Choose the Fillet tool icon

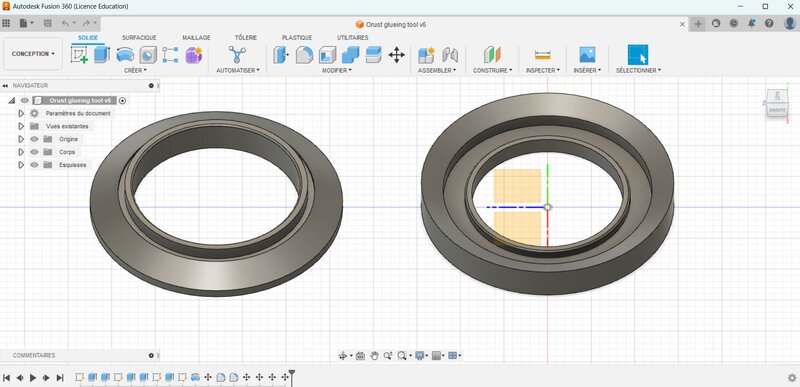click(x=304, y=55)
